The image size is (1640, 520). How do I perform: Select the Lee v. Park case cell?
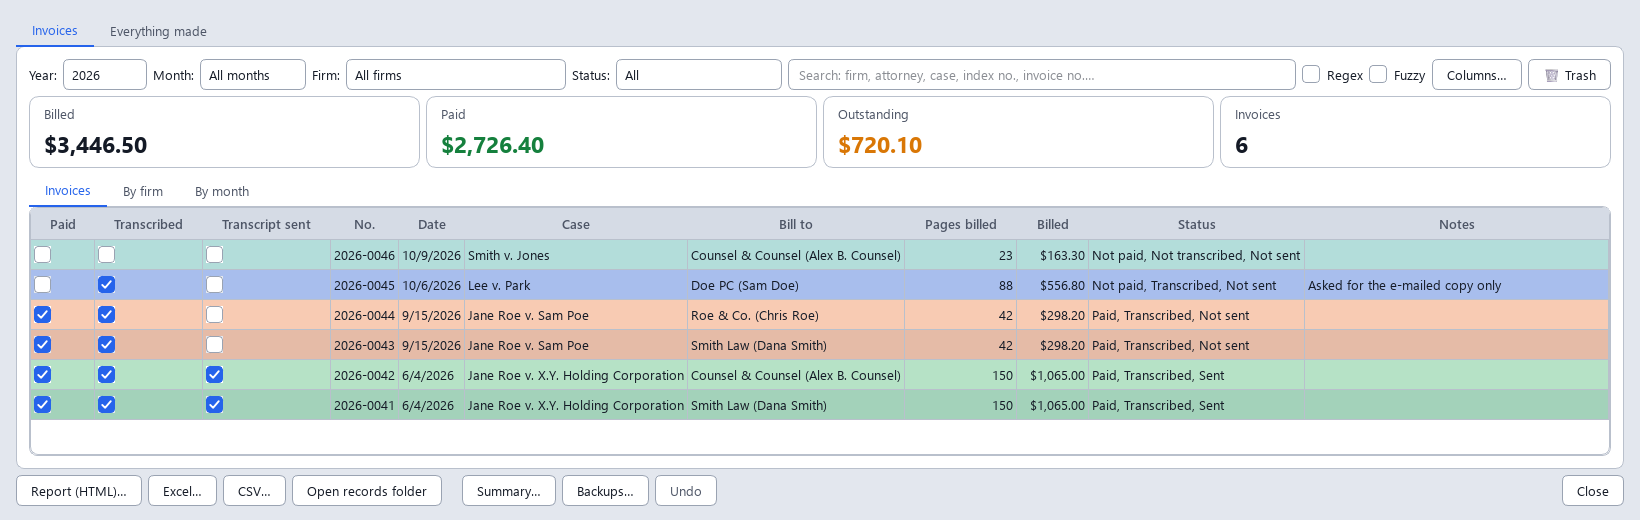[x=576, y=285]
